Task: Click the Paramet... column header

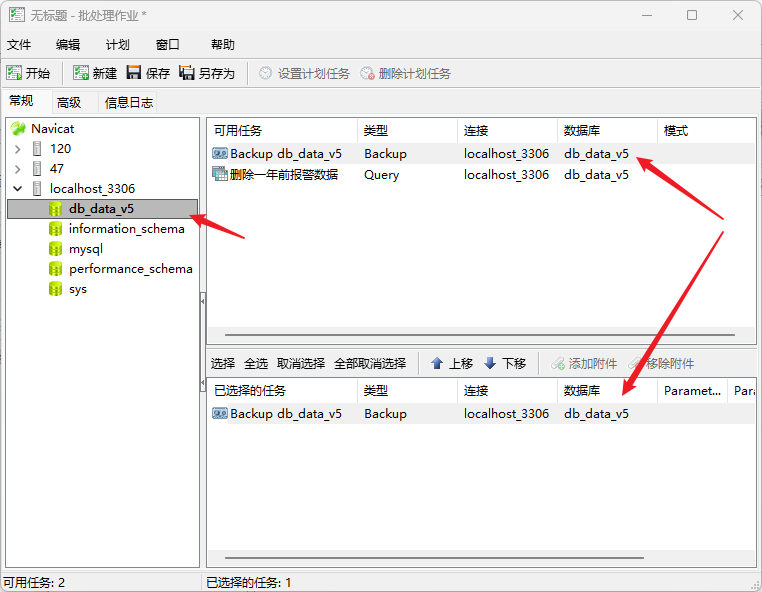Action: pyautogui.click(x=693, y=391)
